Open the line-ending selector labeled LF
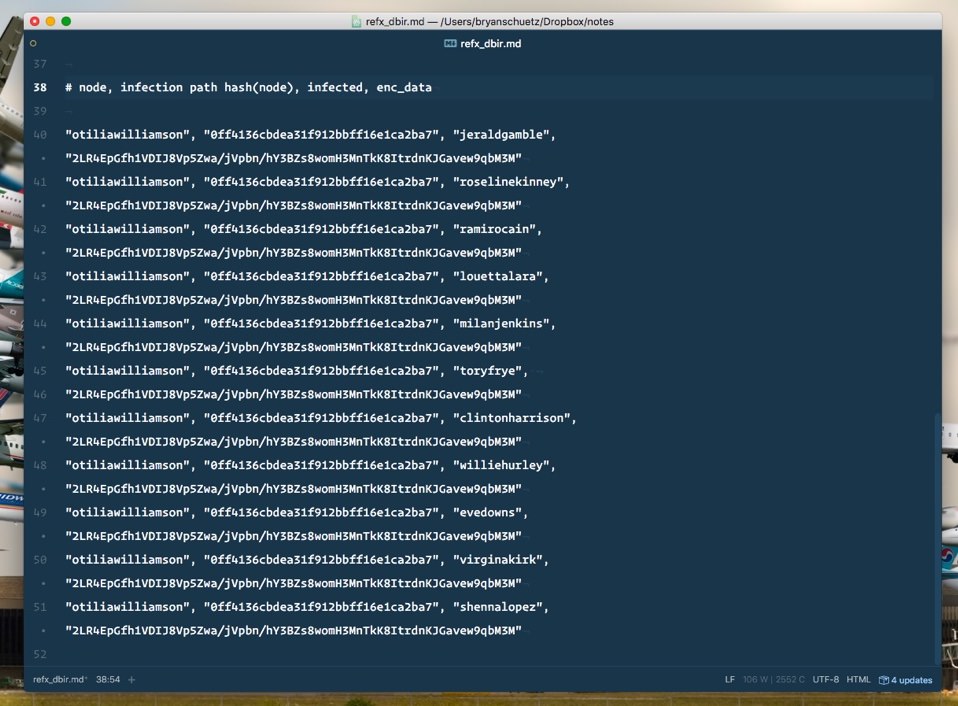The height and width of the screenshot is (706, 958). tap(729, 679)
